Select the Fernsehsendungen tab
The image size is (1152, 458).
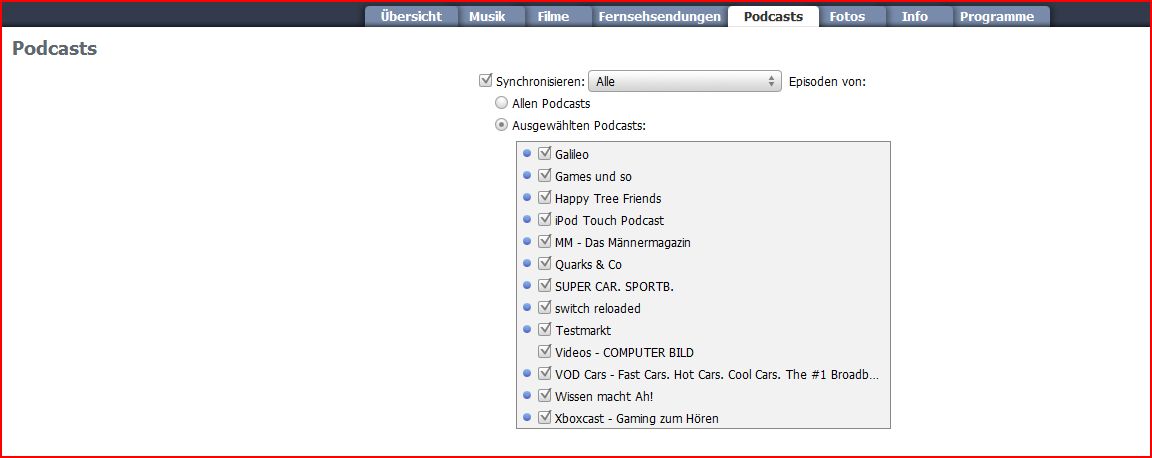point(660,17)
